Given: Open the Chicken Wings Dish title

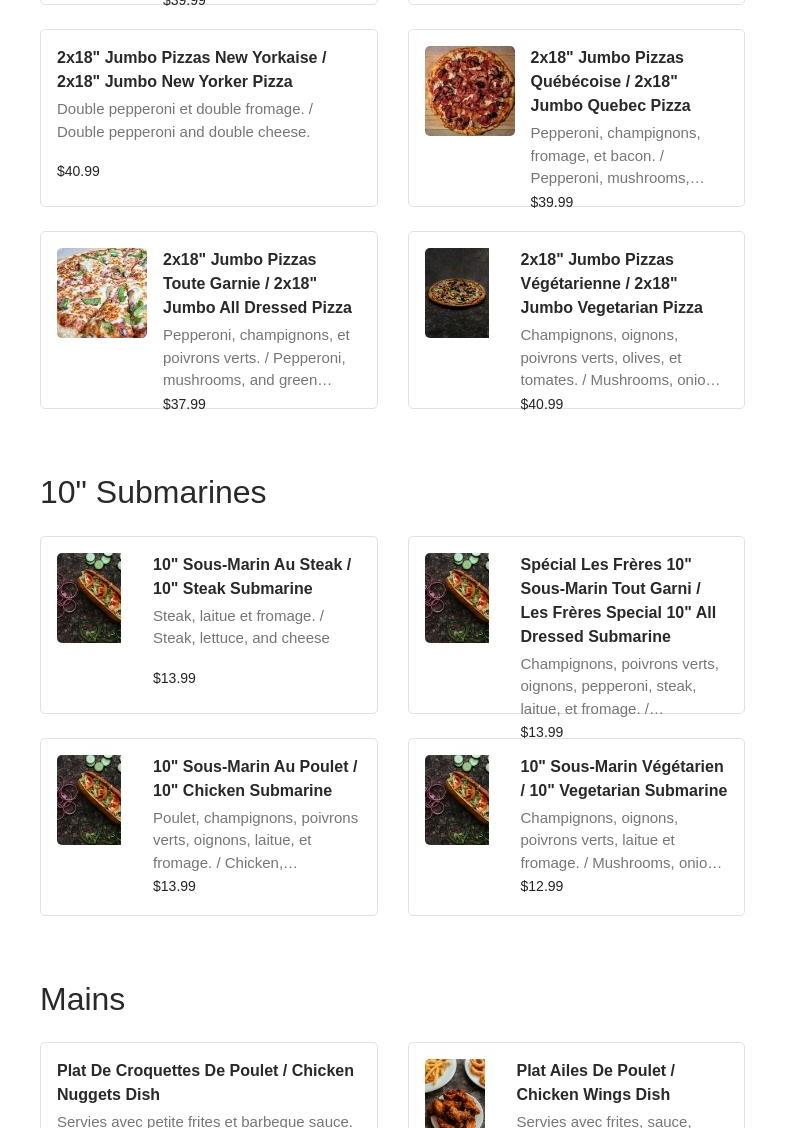Looking at the screenshot, I should (x=595, y=1082).
